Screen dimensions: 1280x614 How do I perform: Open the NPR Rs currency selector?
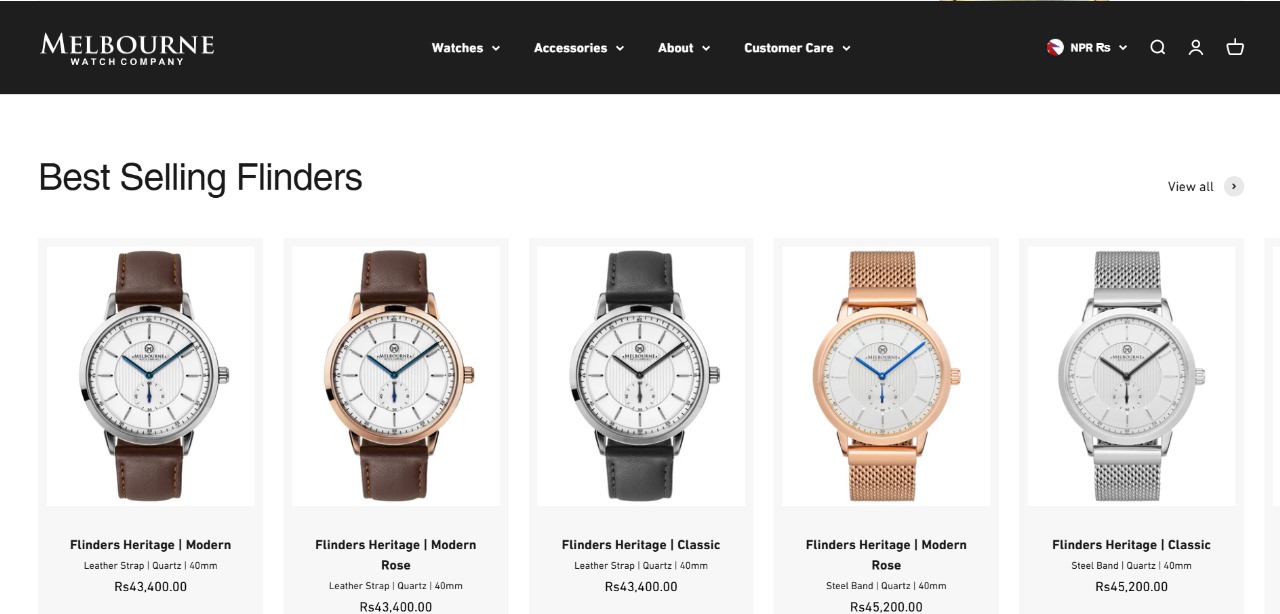[x=1087, y=47]
